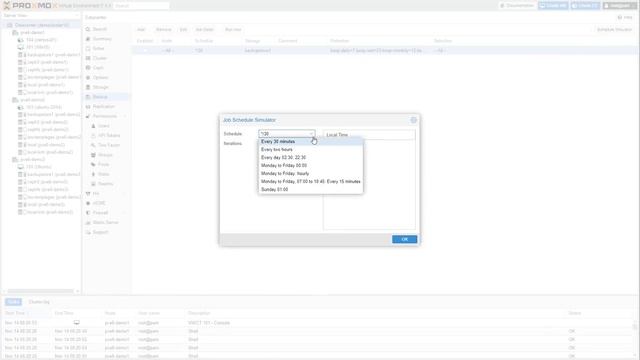Collapse the Permissions menu section

click(x=124, y=116)
